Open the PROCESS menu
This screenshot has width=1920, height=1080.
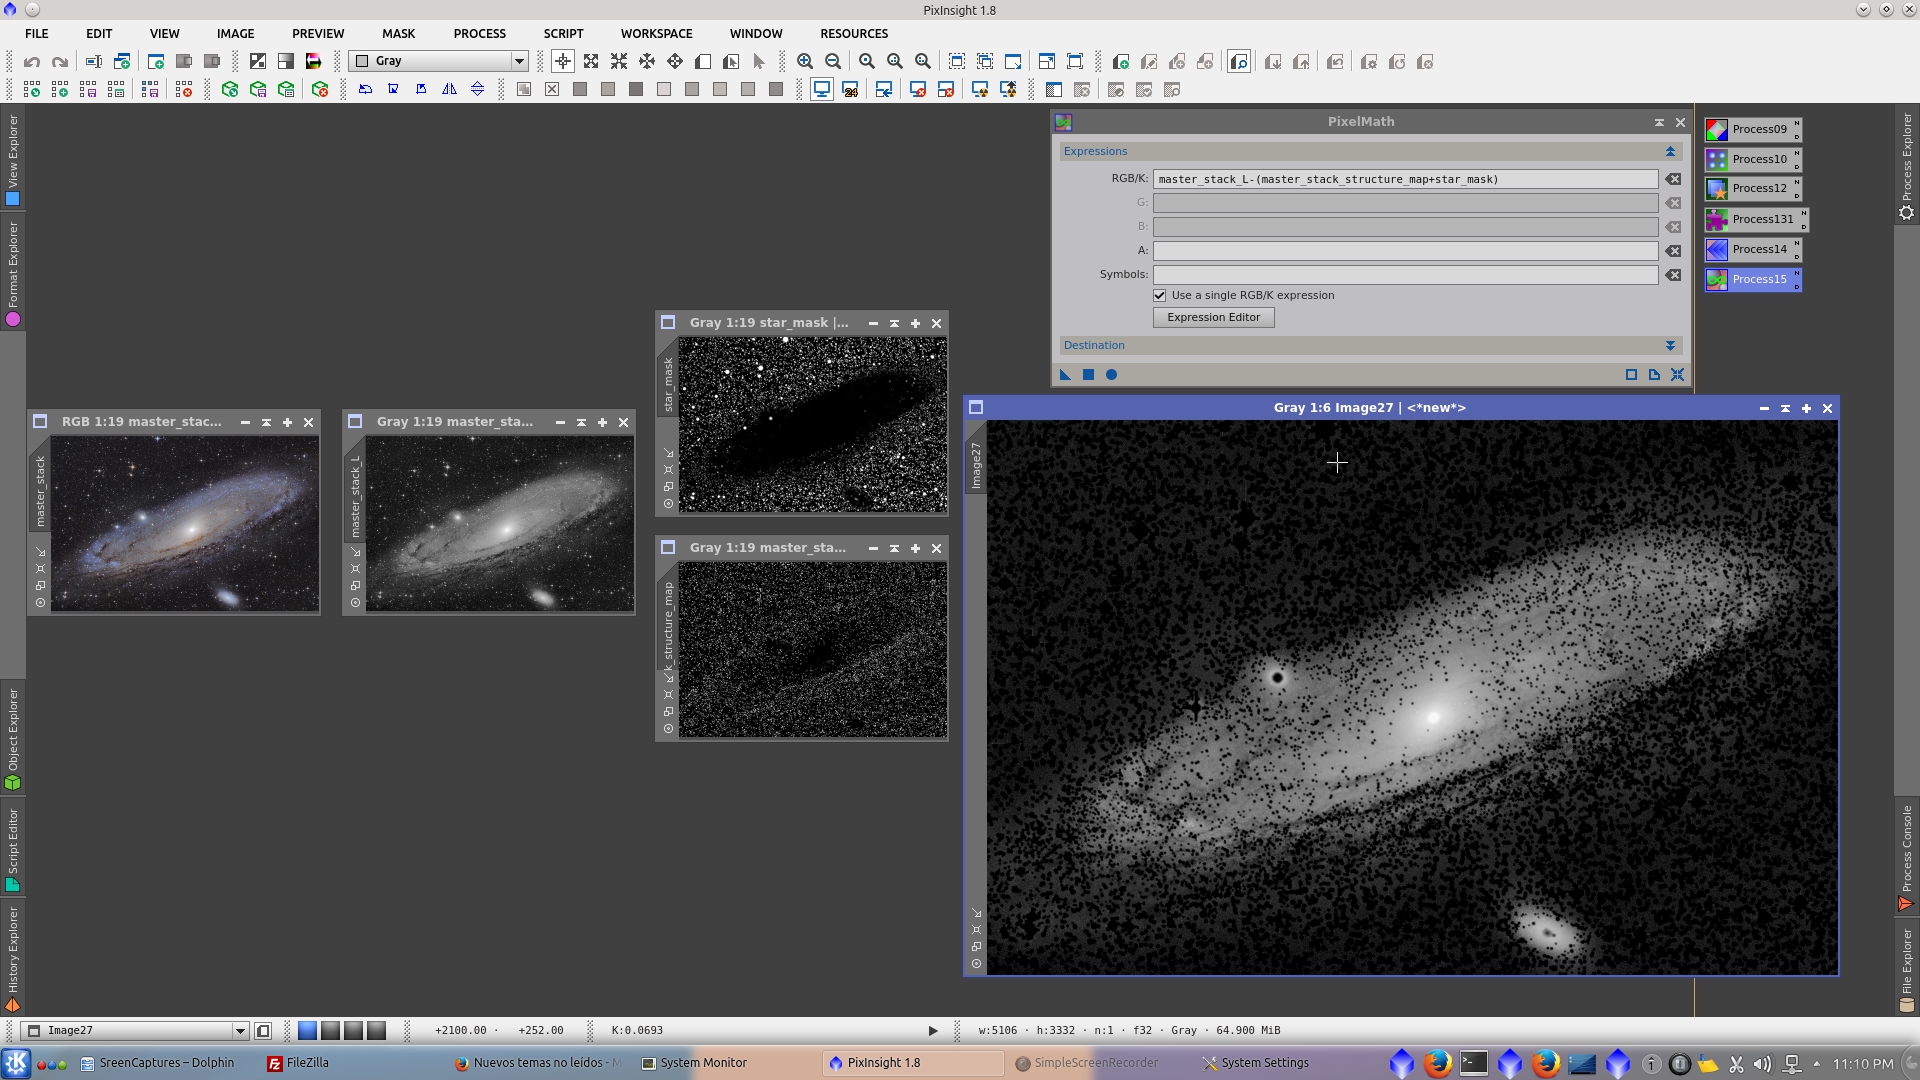479,34
